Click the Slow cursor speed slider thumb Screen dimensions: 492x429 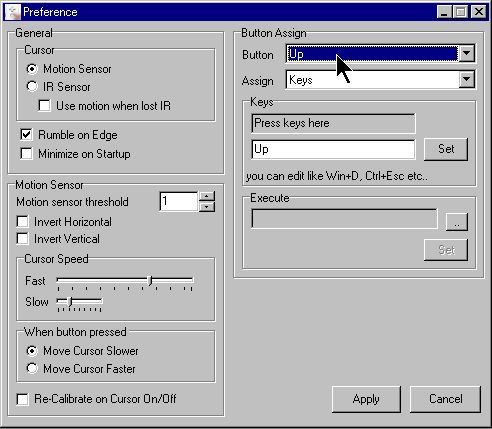[70, 302]
